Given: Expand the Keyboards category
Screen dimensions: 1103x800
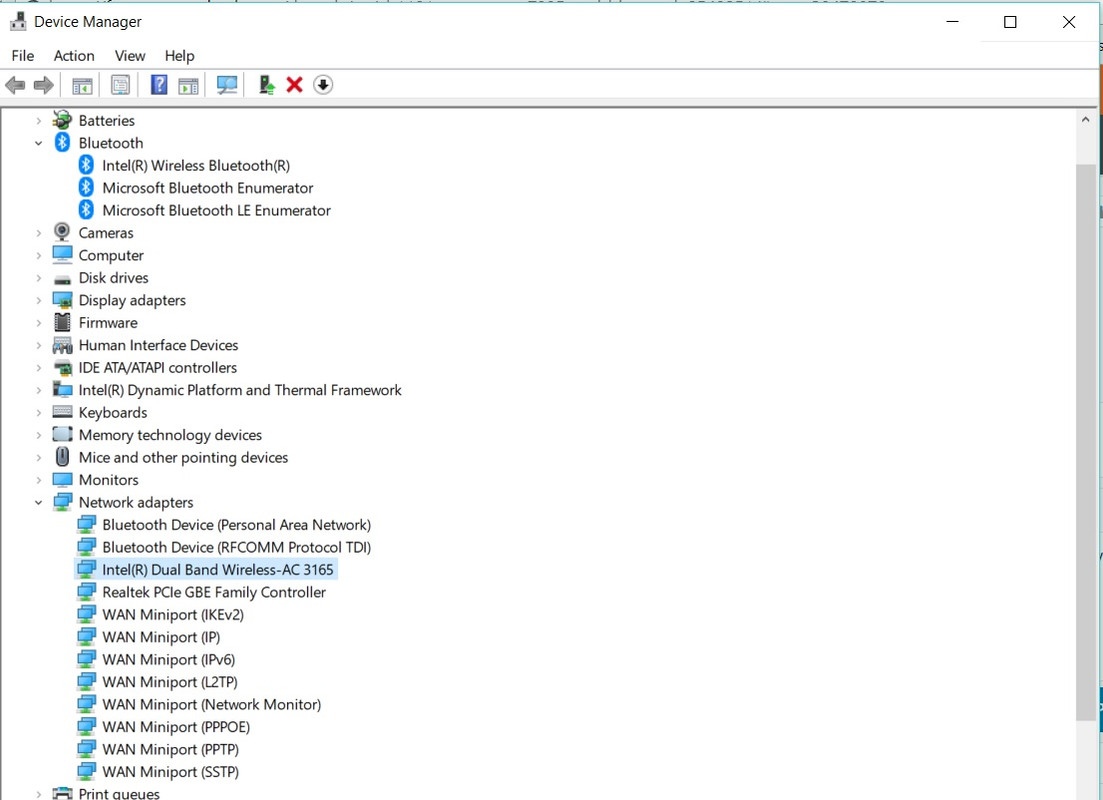Looking at the screenshot, I should pos(39,413).
